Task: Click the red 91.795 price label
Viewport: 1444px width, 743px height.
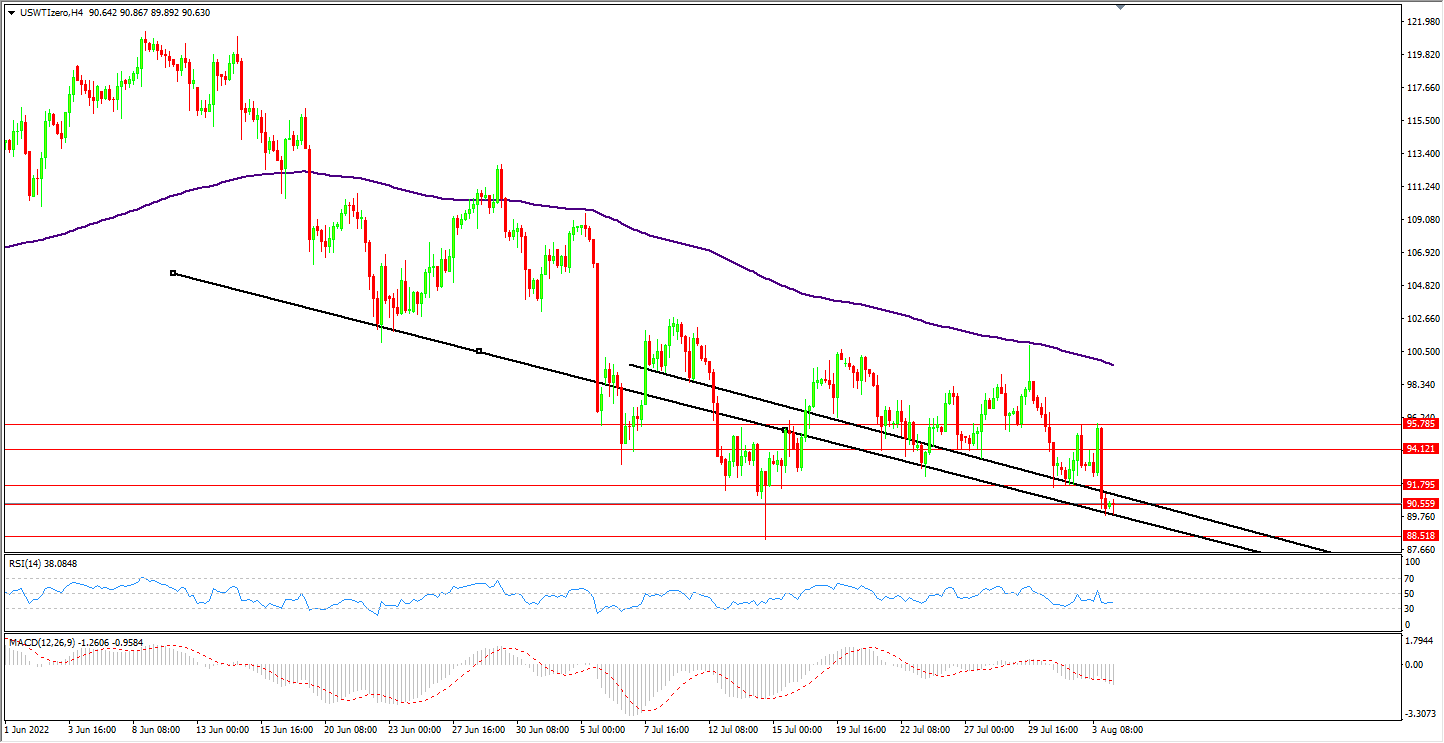Action: (1420, 486)
